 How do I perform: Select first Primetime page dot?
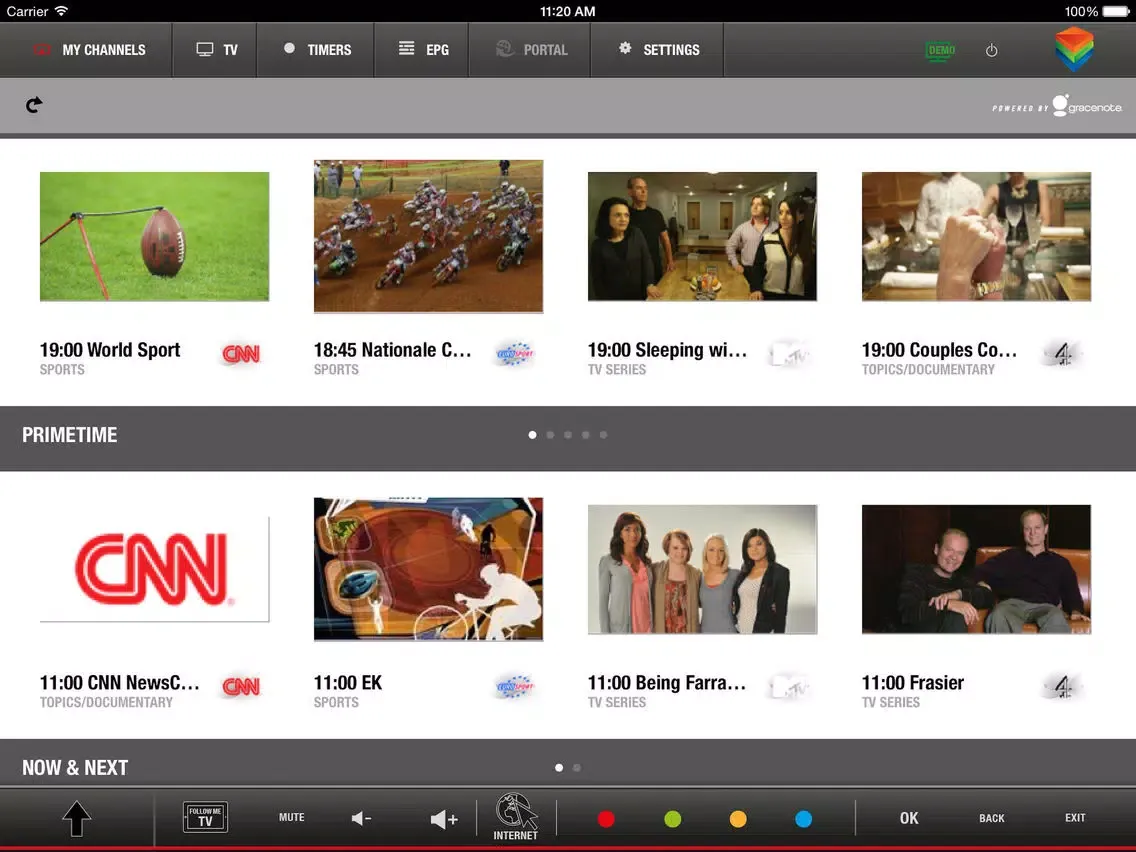tap(532, 435)
